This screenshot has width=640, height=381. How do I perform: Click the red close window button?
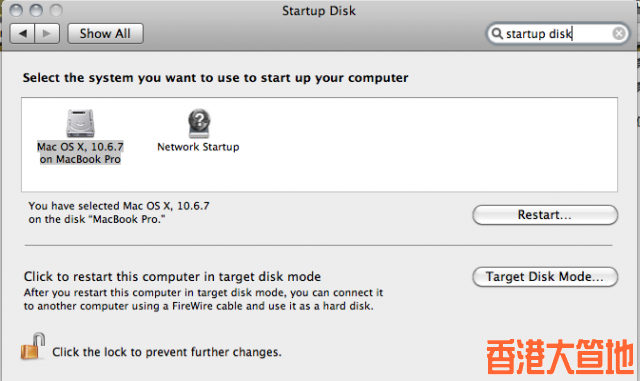[x=16, y=10]
